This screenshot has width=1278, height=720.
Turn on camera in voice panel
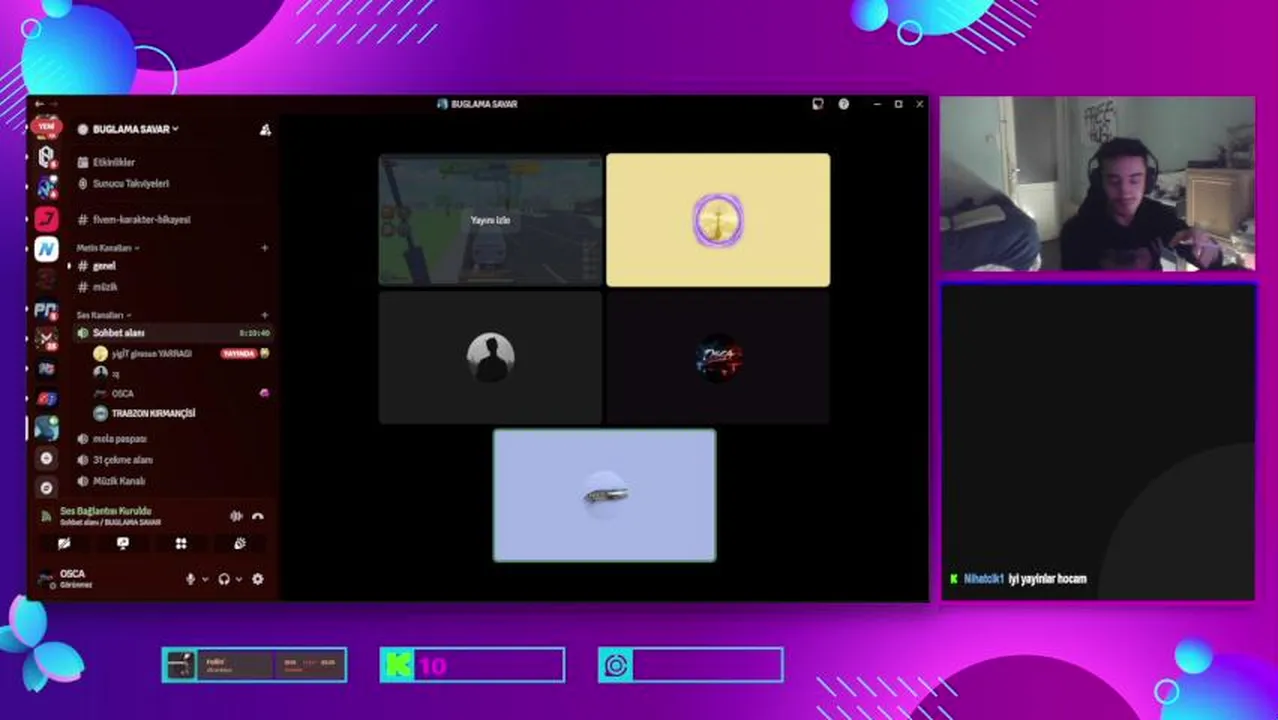click(64, 544)
